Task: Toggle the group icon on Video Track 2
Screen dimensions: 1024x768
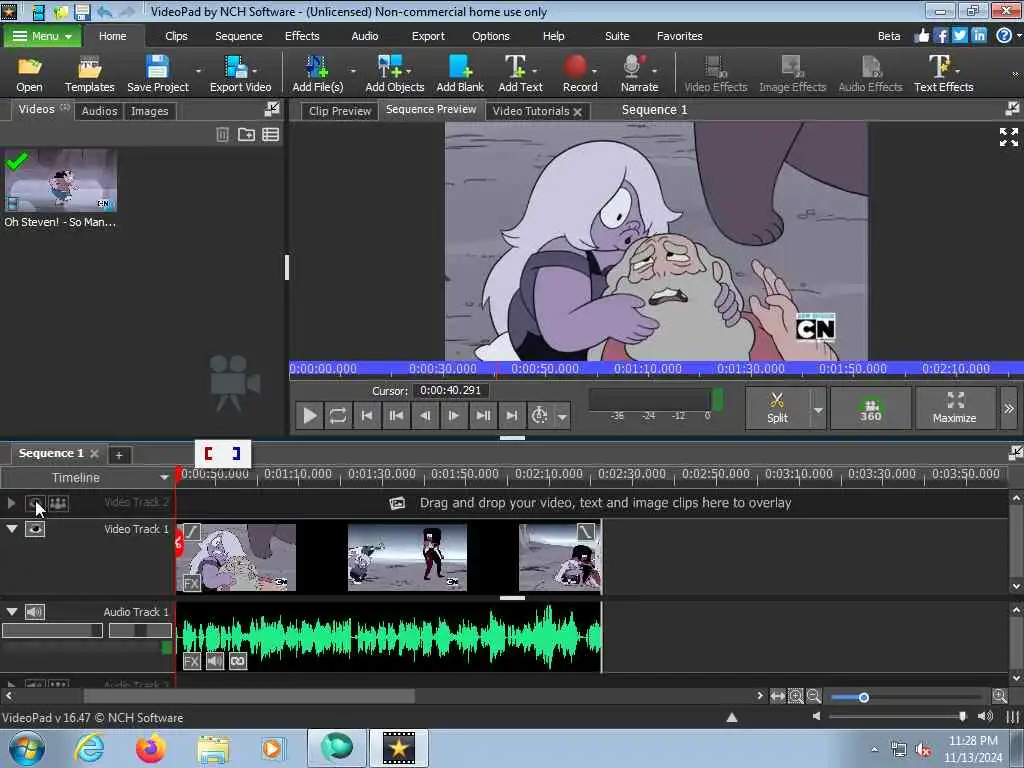Action: [58, 503]
